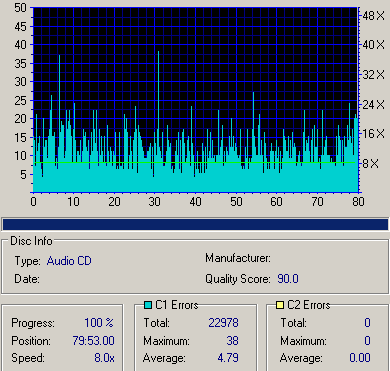Click the C2 Errors total value
This screenshot has height=371, width=390.
click(x=367, y=323)
